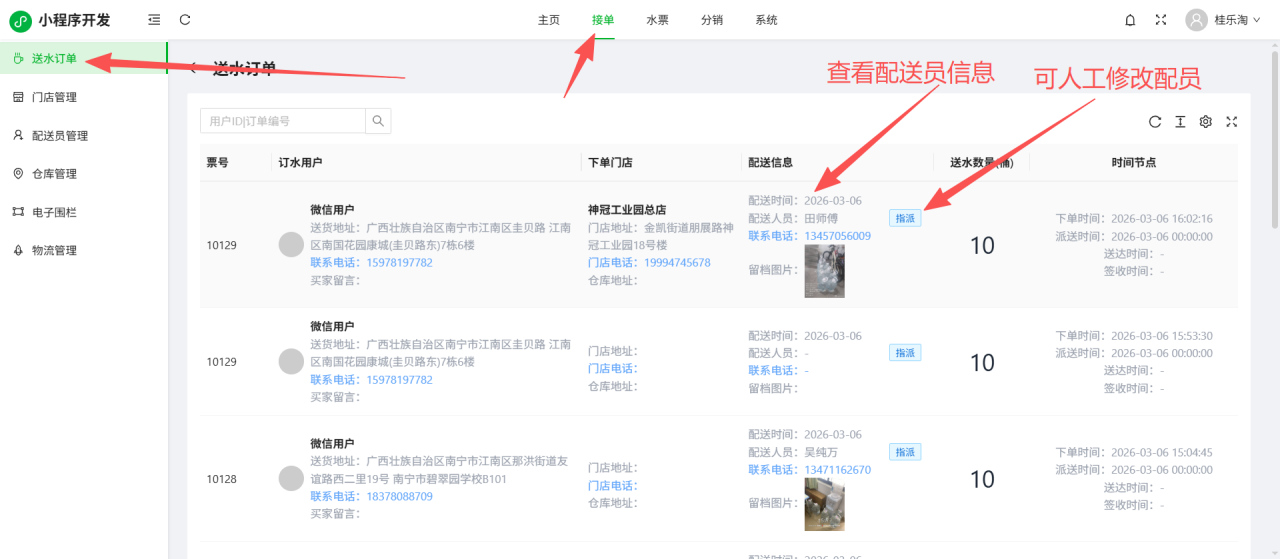Click the 指派 button for courier 吴纯万
1280x559 pixels.
(905, 452)
